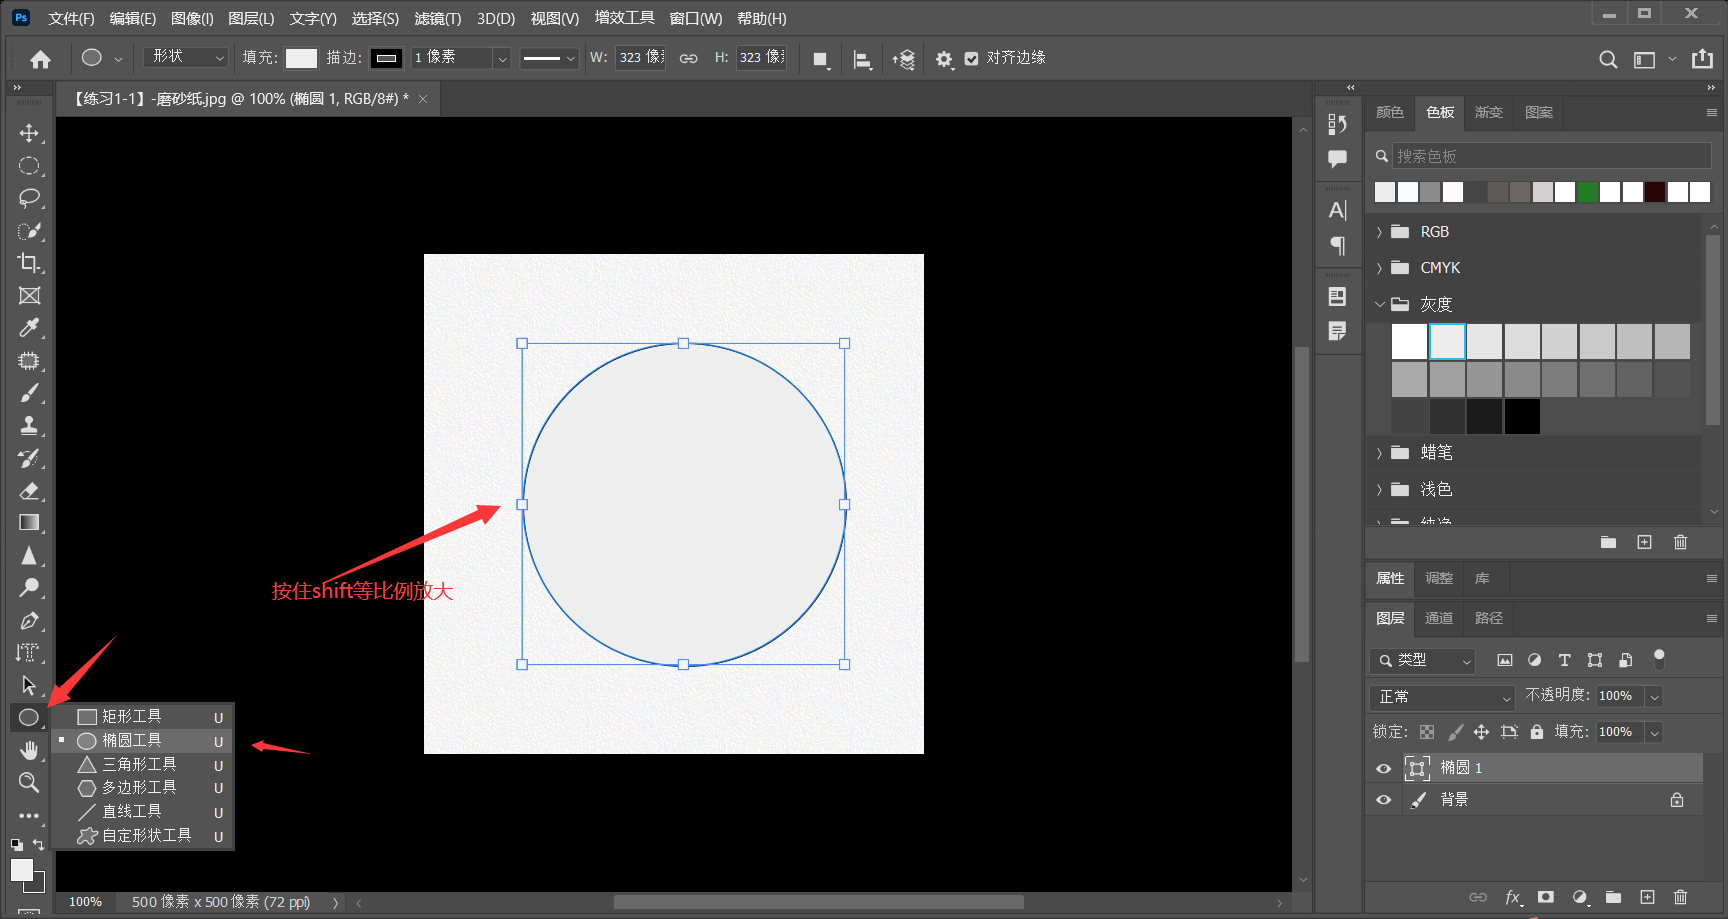
Task: Select the Crop tool
Action: pyautogui.click(x=29, y=263)
